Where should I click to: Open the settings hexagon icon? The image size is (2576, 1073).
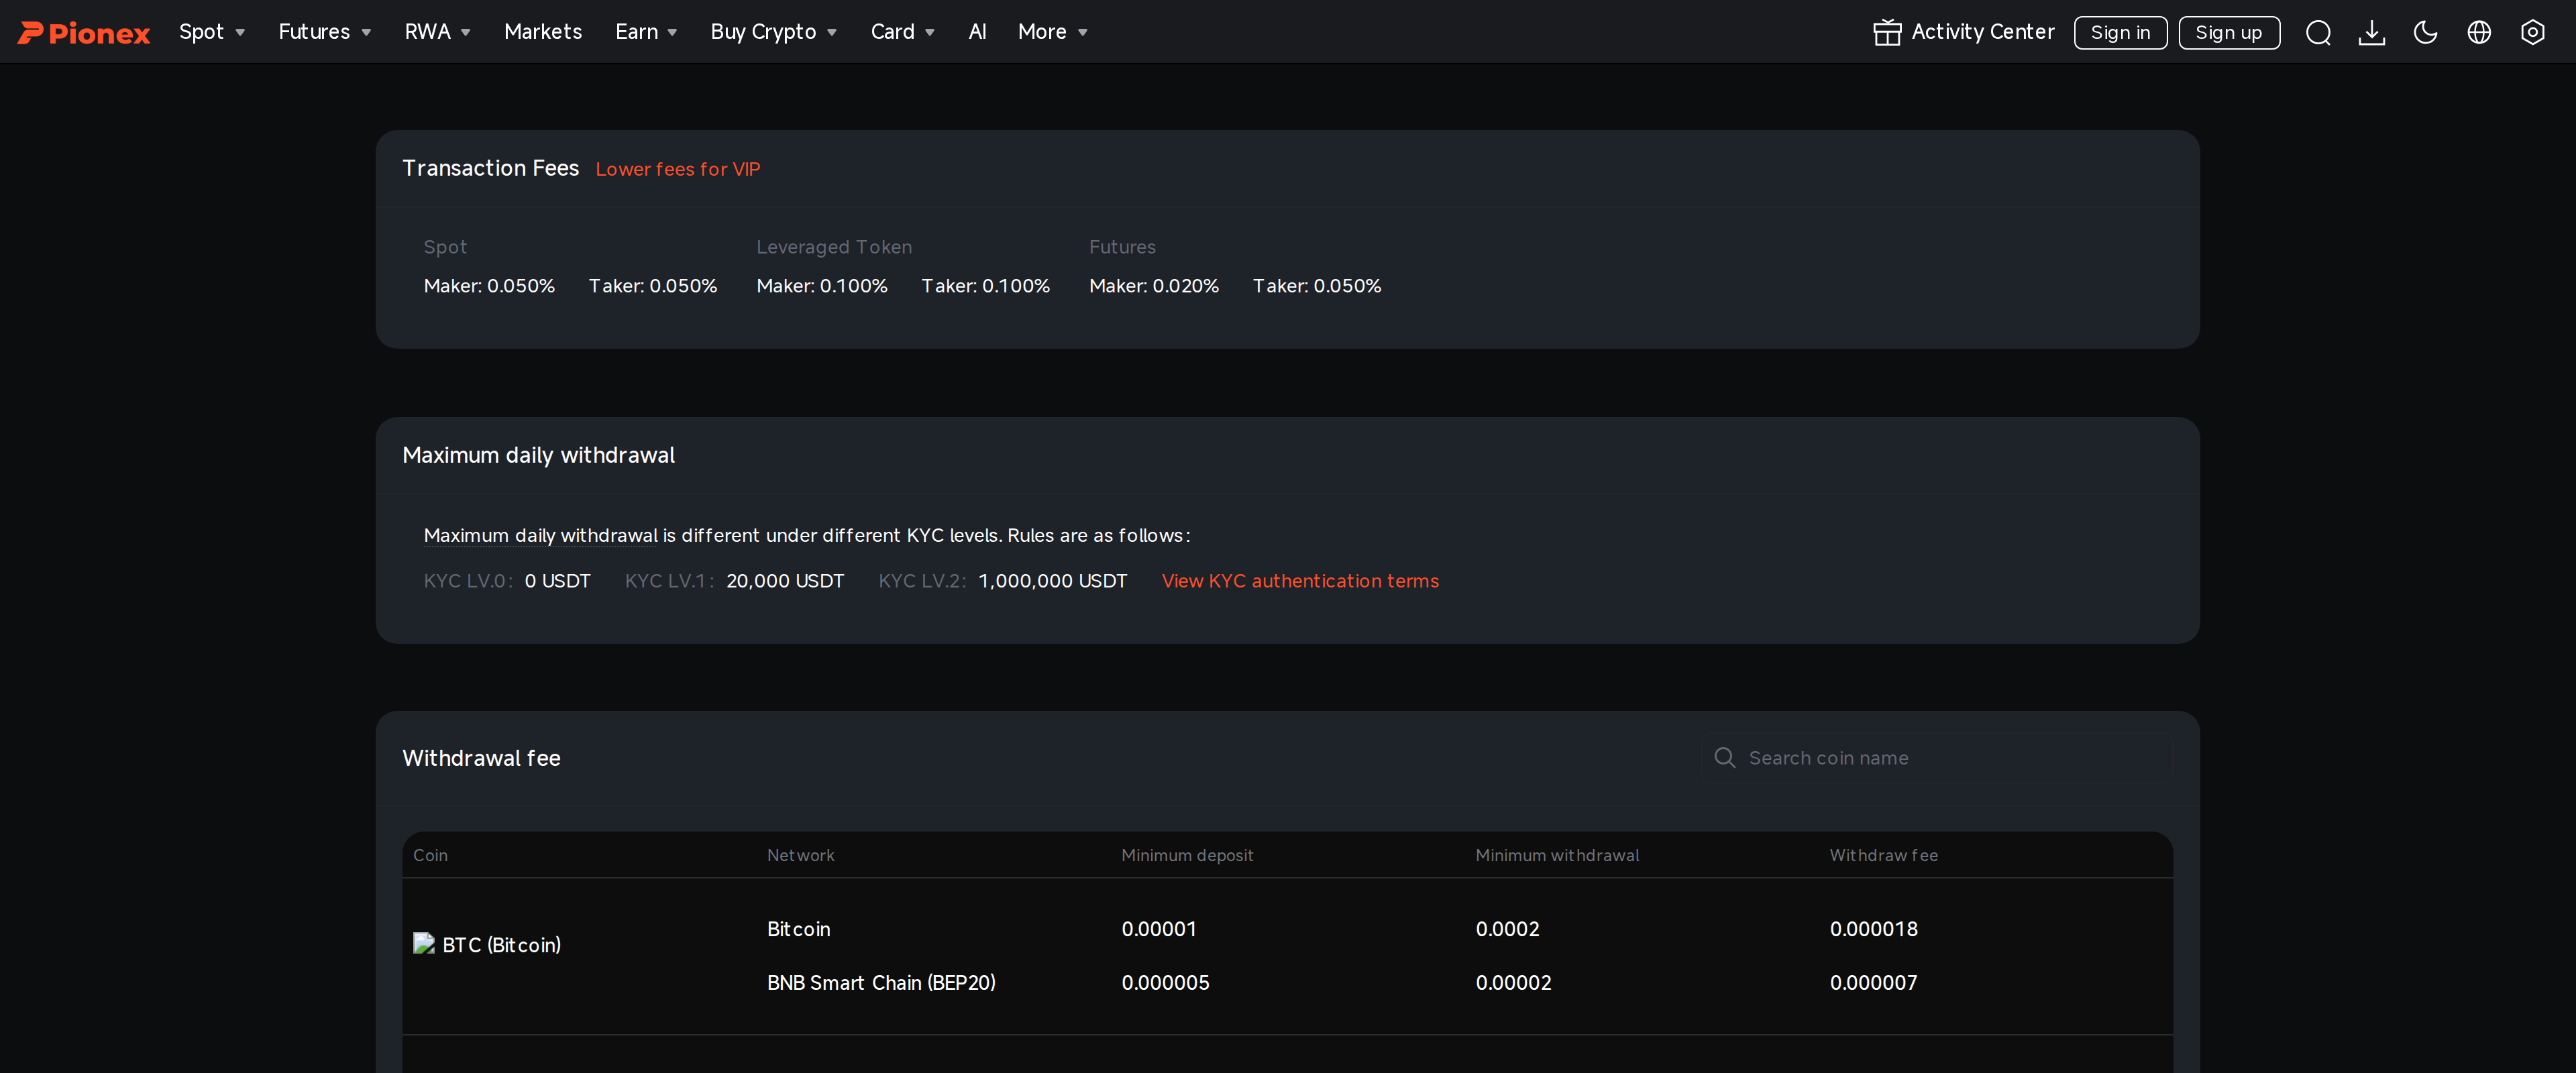pos(2532,32)
